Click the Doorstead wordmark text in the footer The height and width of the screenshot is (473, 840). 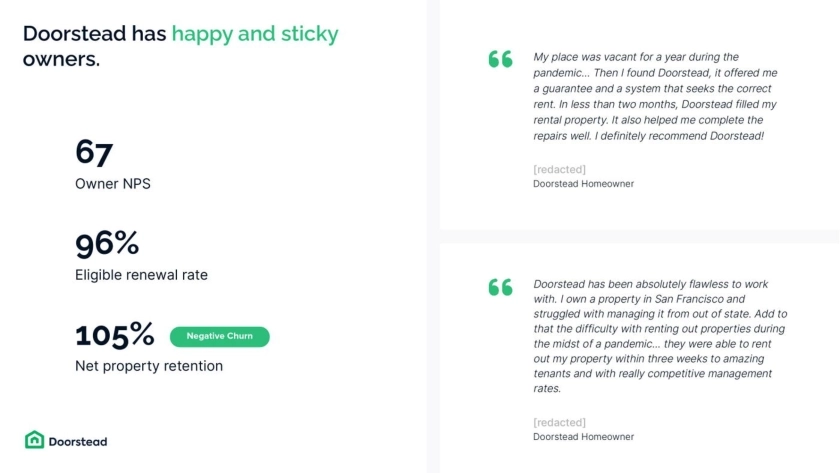coord(79,441)
